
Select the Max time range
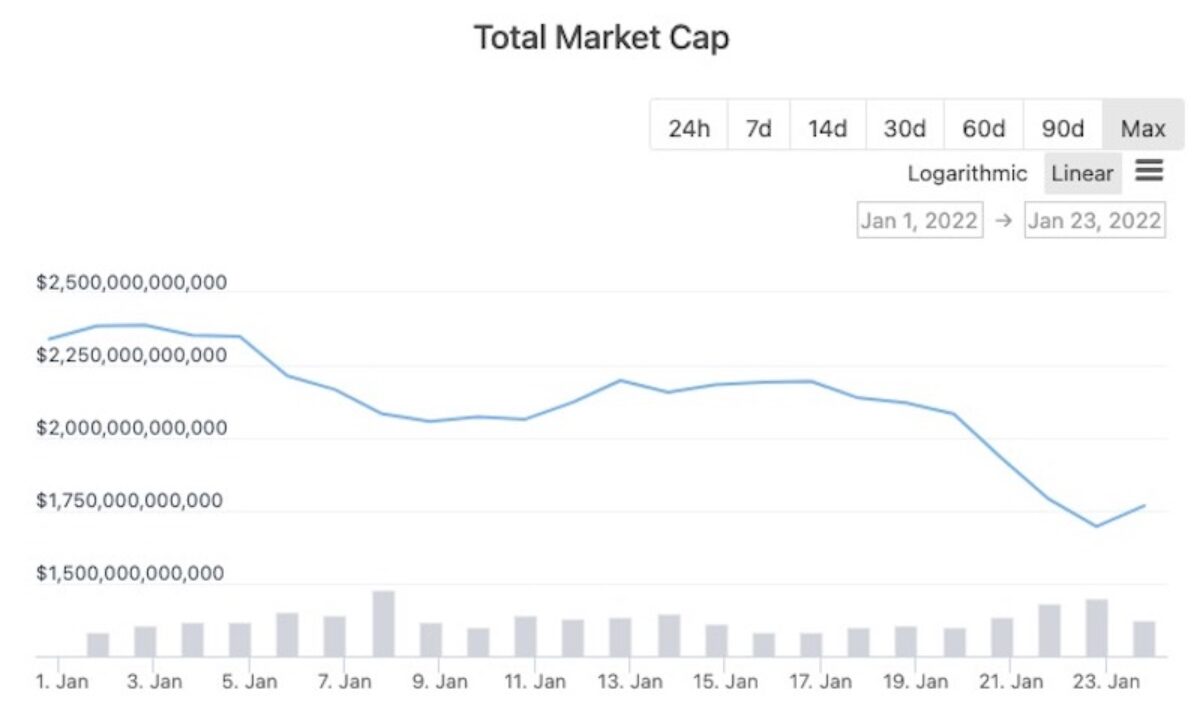(x=1143, y=128)
